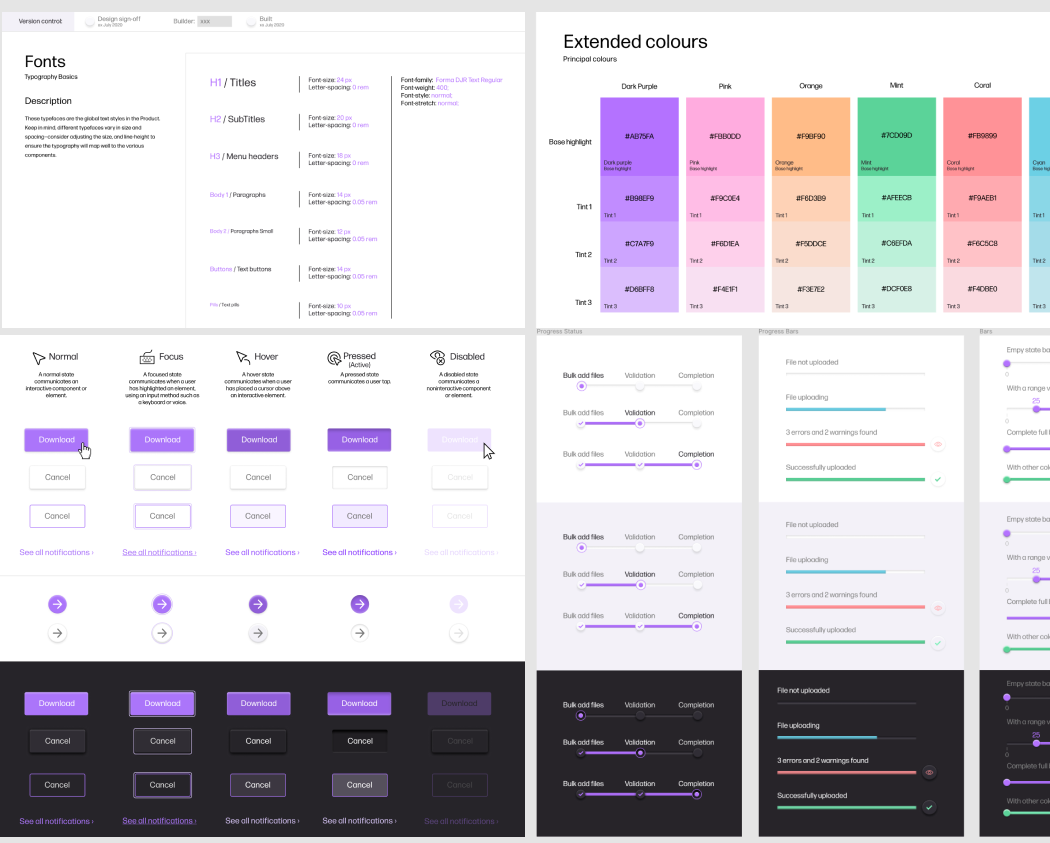Open See all notifications link
Viewport: 1050px width, 843px height.
(x=56, y=551)
